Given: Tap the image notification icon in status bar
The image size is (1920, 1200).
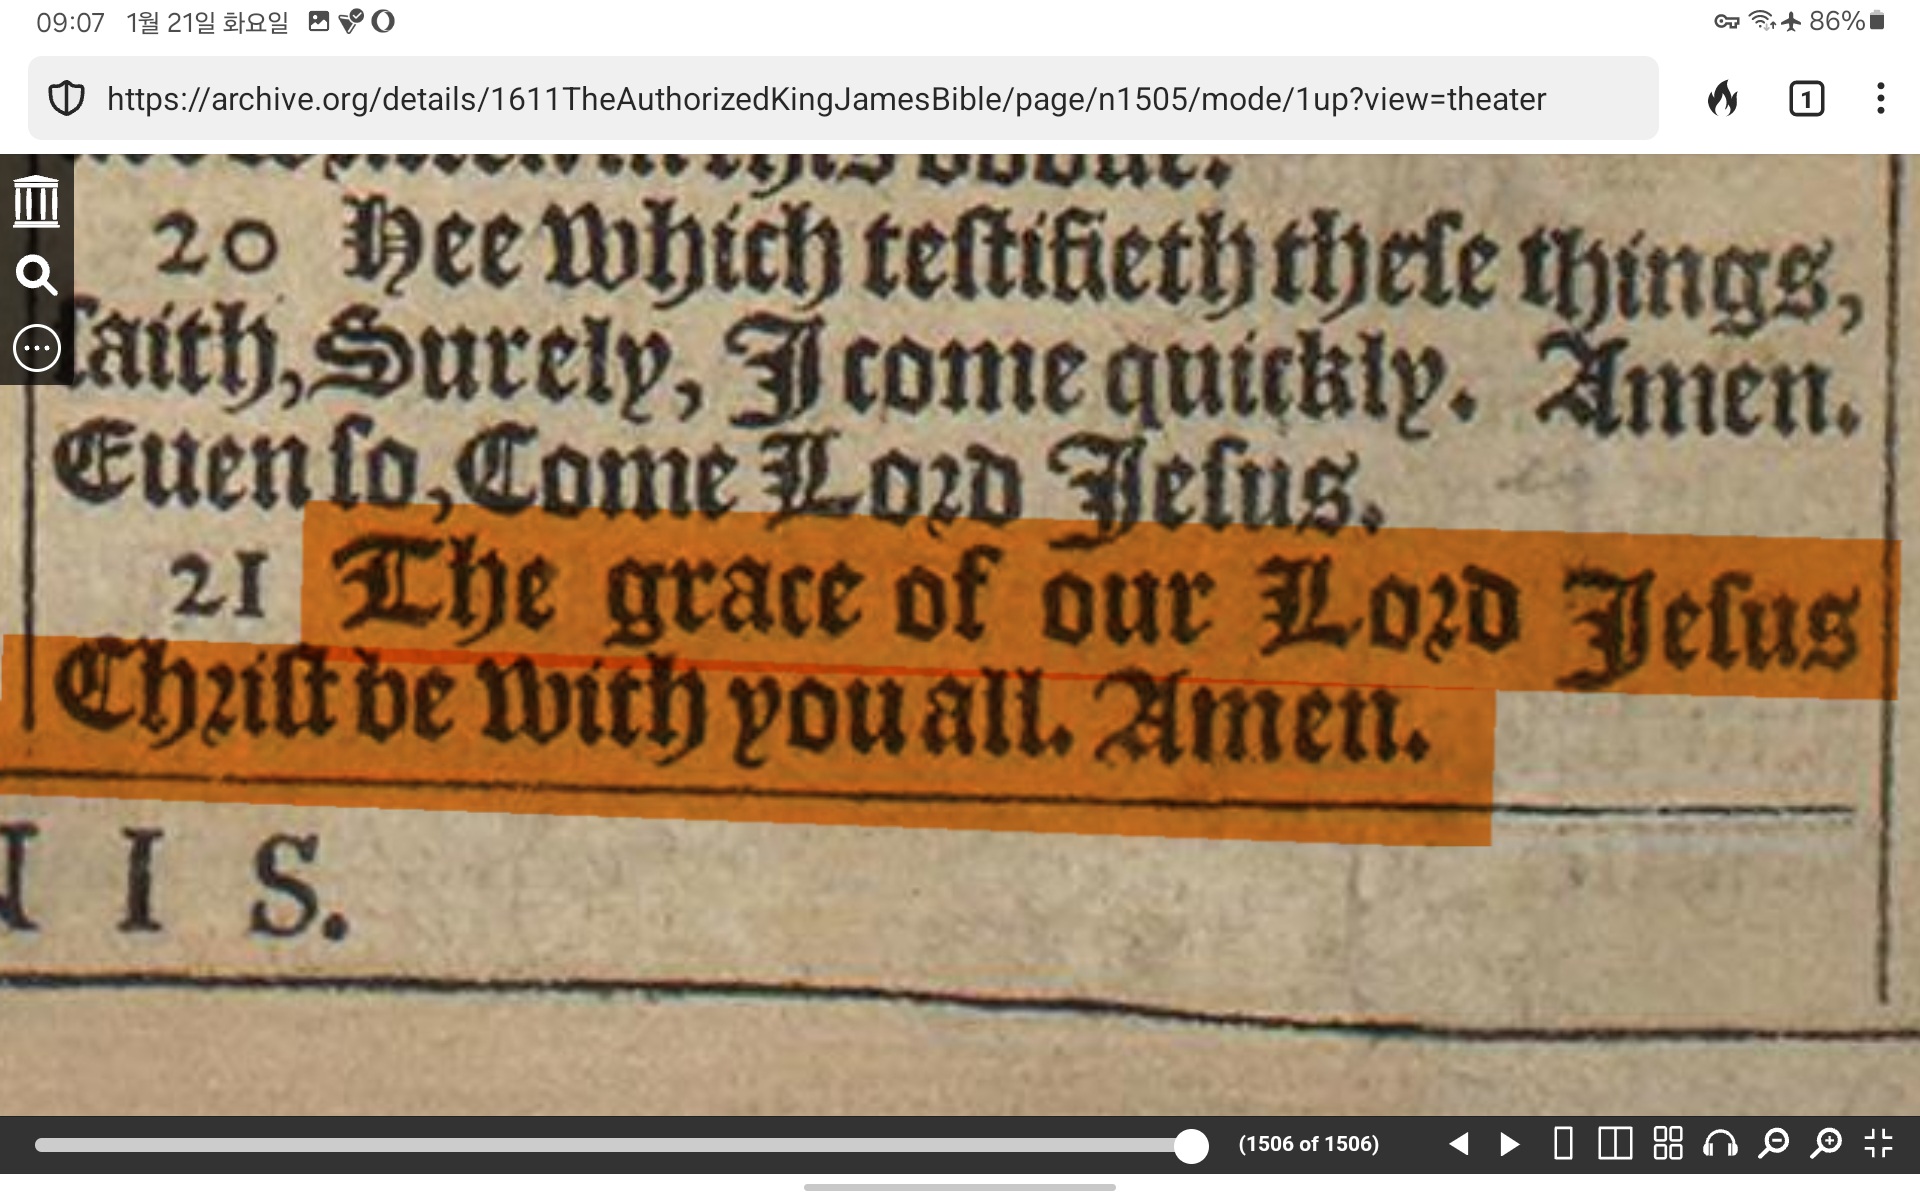Looking at the screenshot, I should [319, 21].
